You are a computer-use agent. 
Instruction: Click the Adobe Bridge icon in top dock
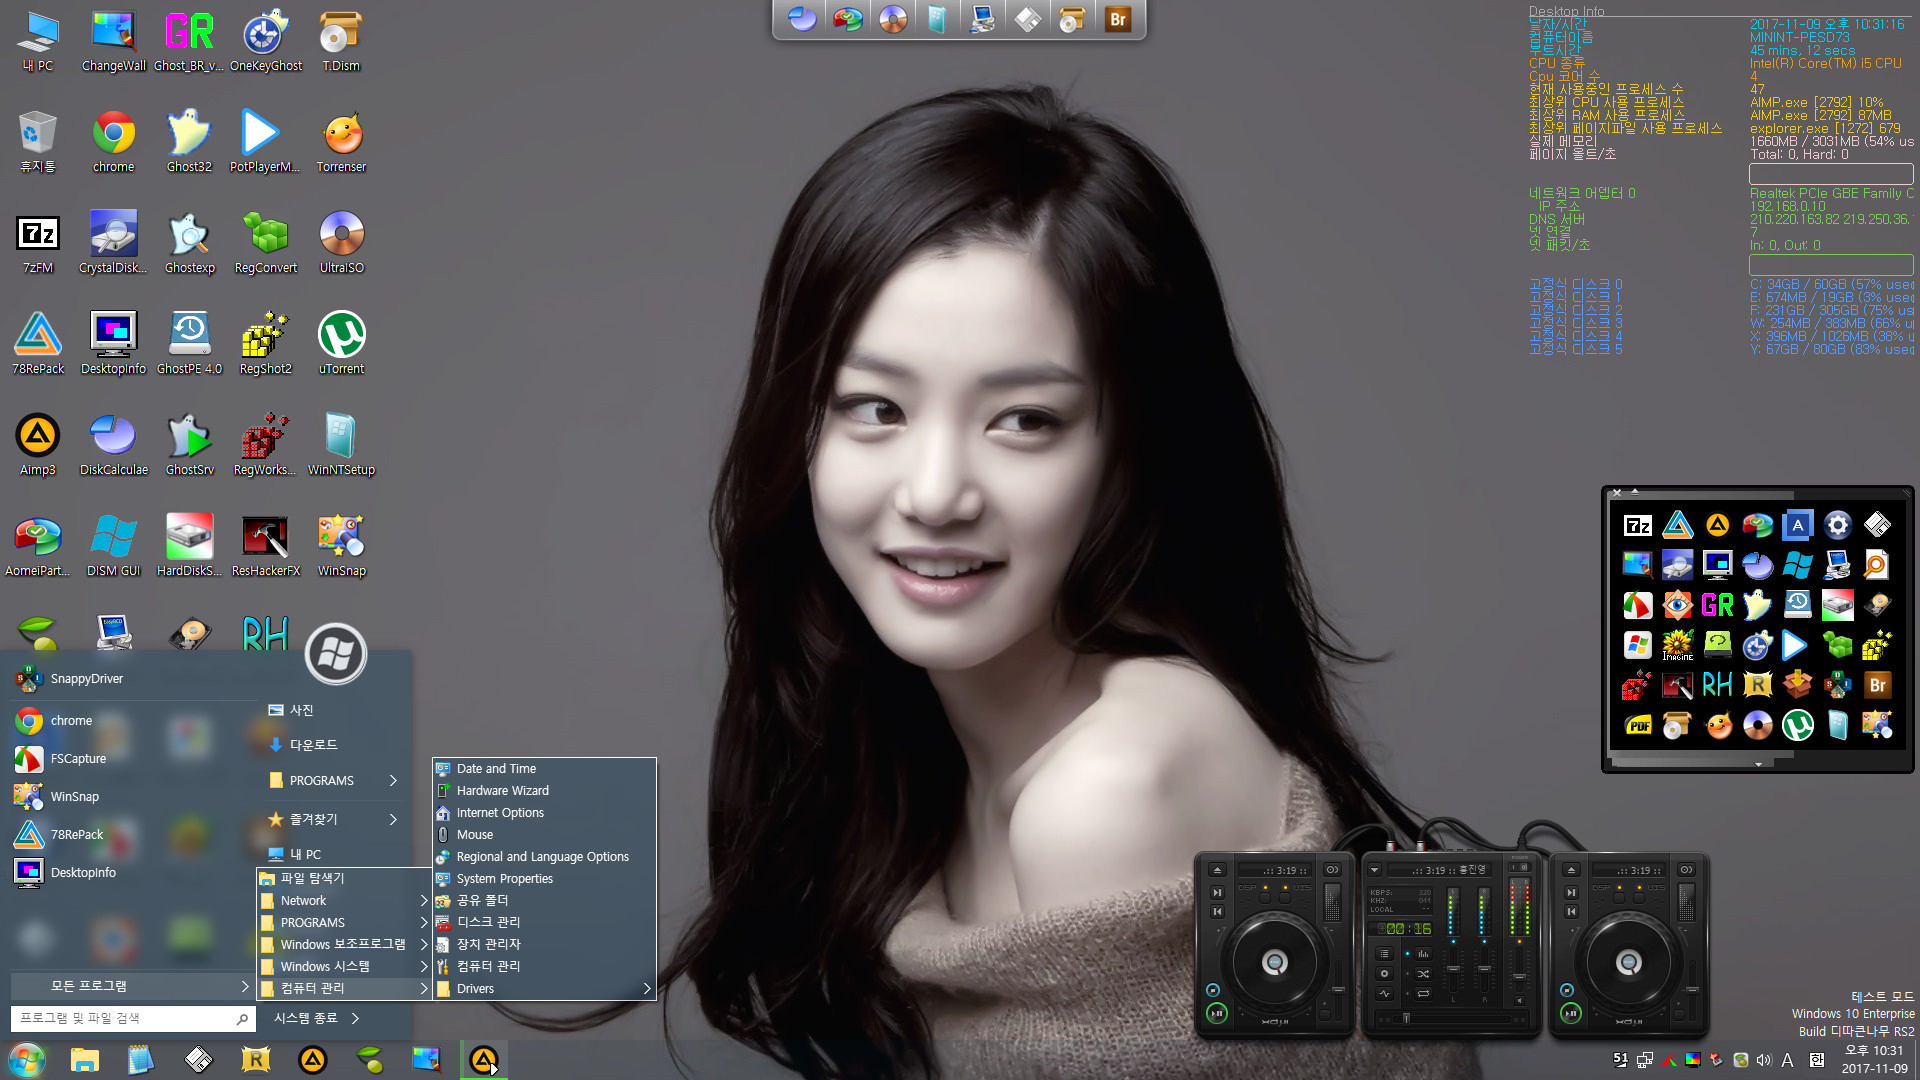1117,19
